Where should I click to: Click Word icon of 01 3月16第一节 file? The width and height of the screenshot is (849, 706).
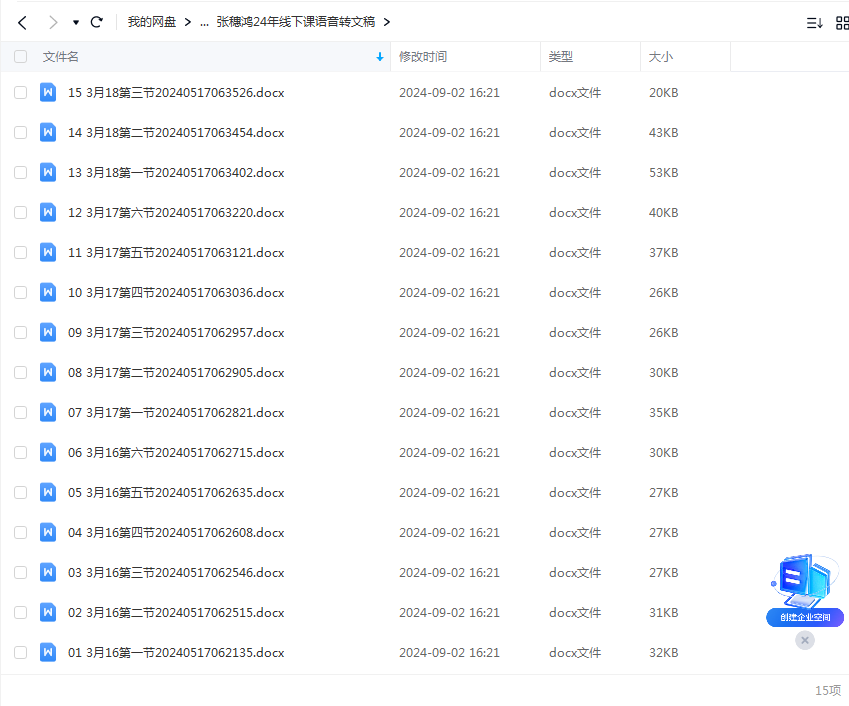[48, 652]
